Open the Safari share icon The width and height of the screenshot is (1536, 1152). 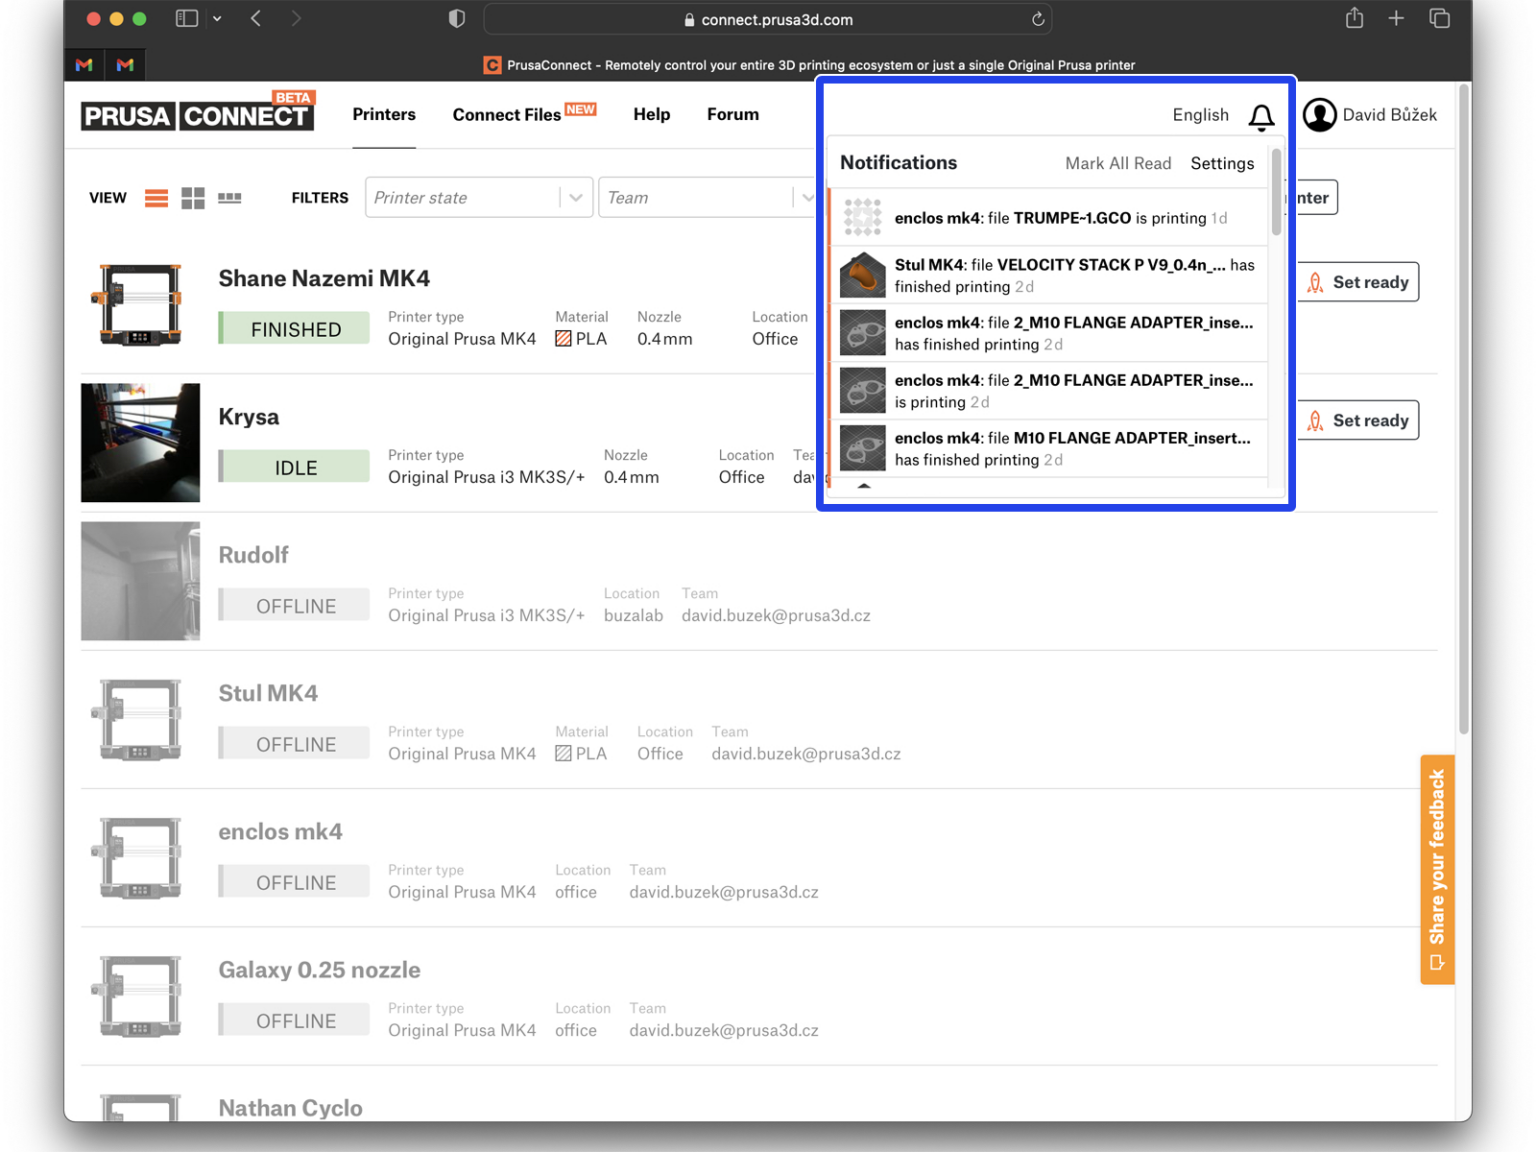coord(1354,18)
